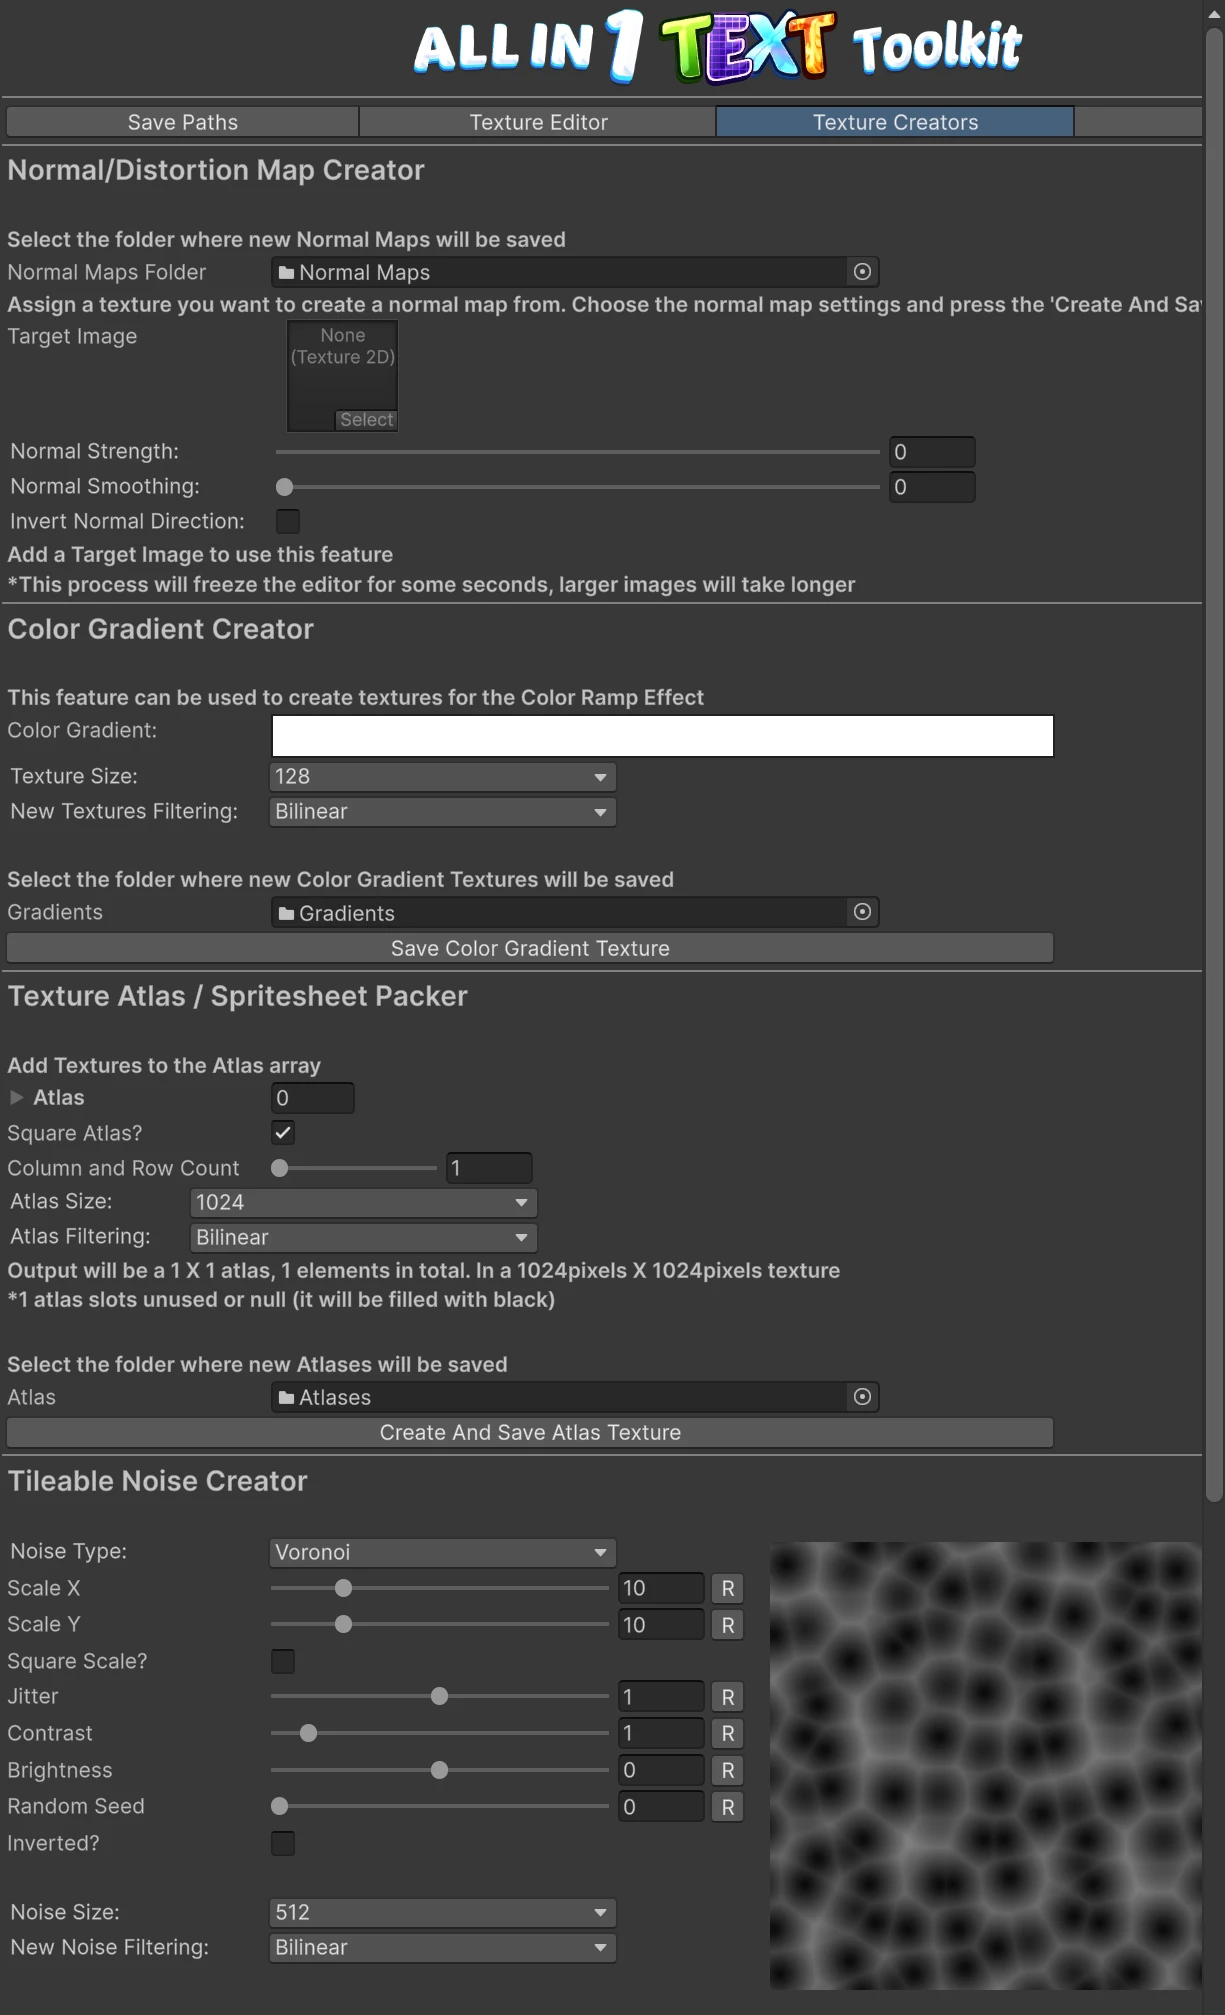Click the Scale Y value field
The width and height of the screenshot is (1225, 2015).
click(661, 1625)
